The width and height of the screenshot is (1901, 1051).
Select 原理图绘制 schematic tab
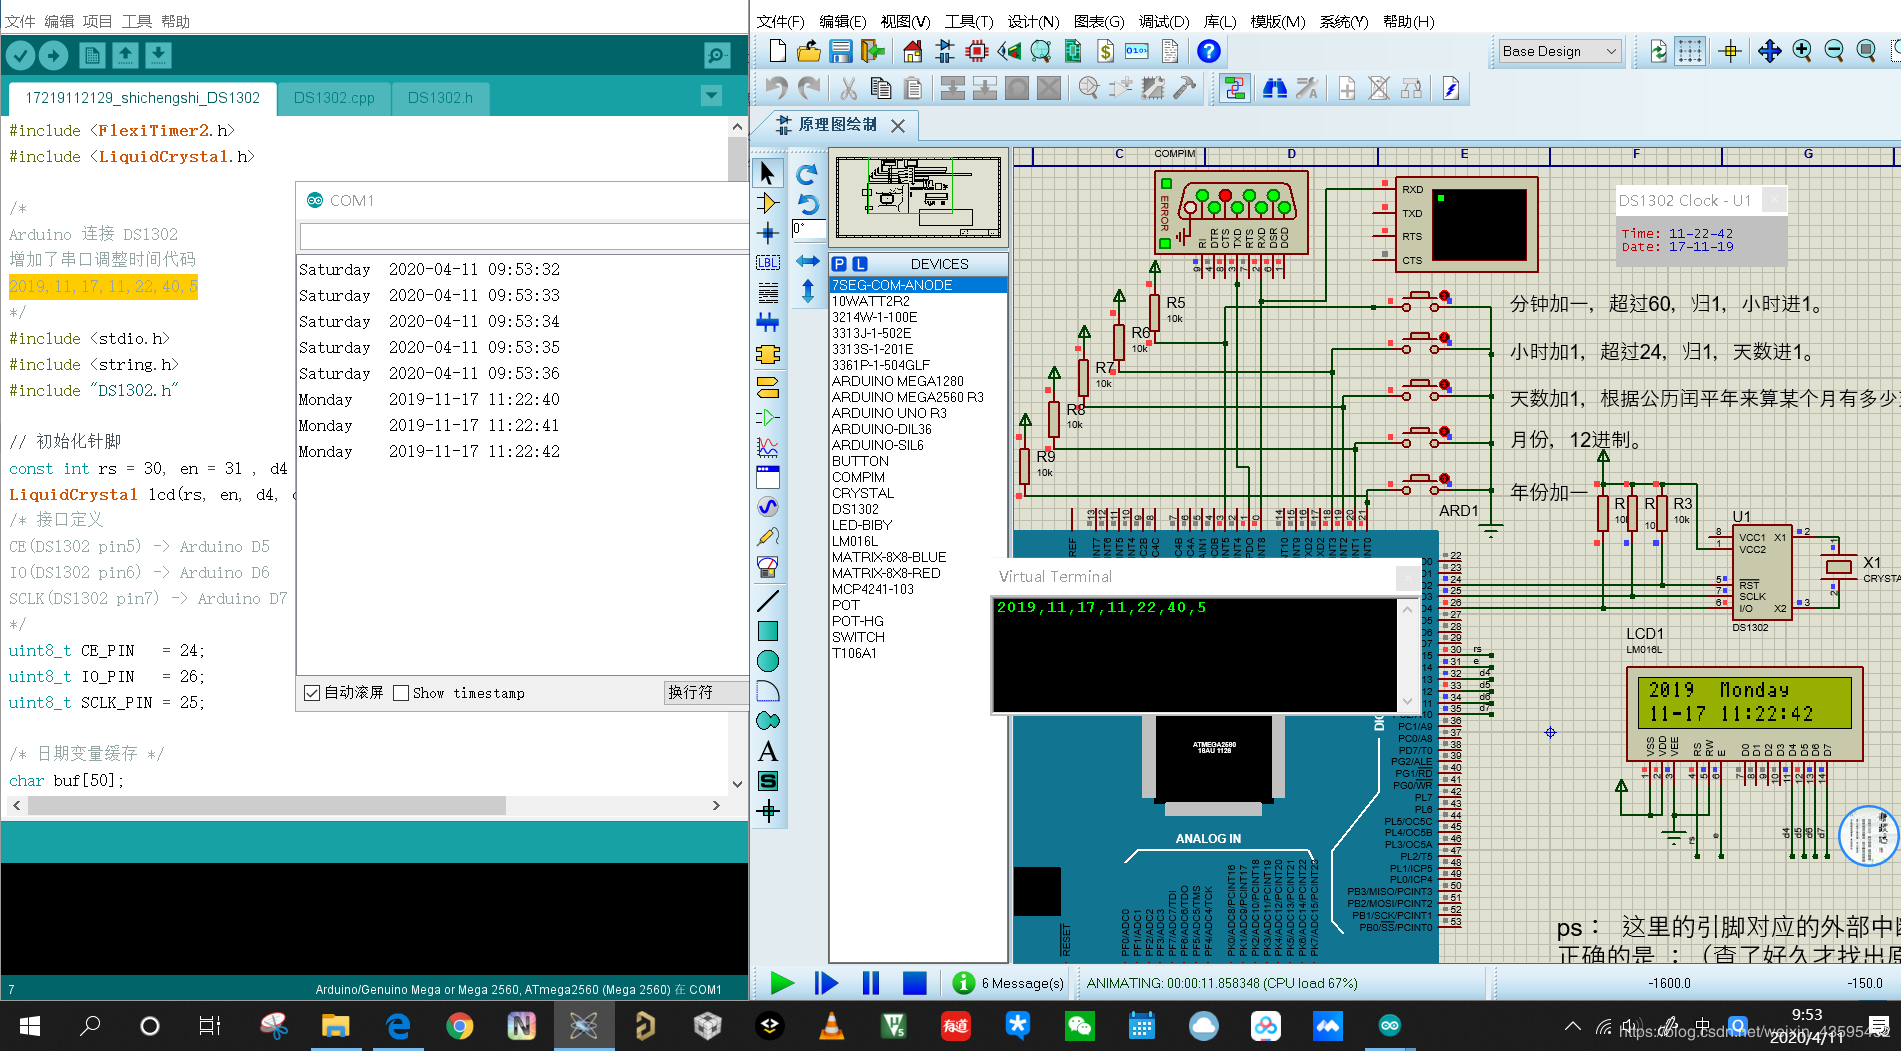(838, 125)
